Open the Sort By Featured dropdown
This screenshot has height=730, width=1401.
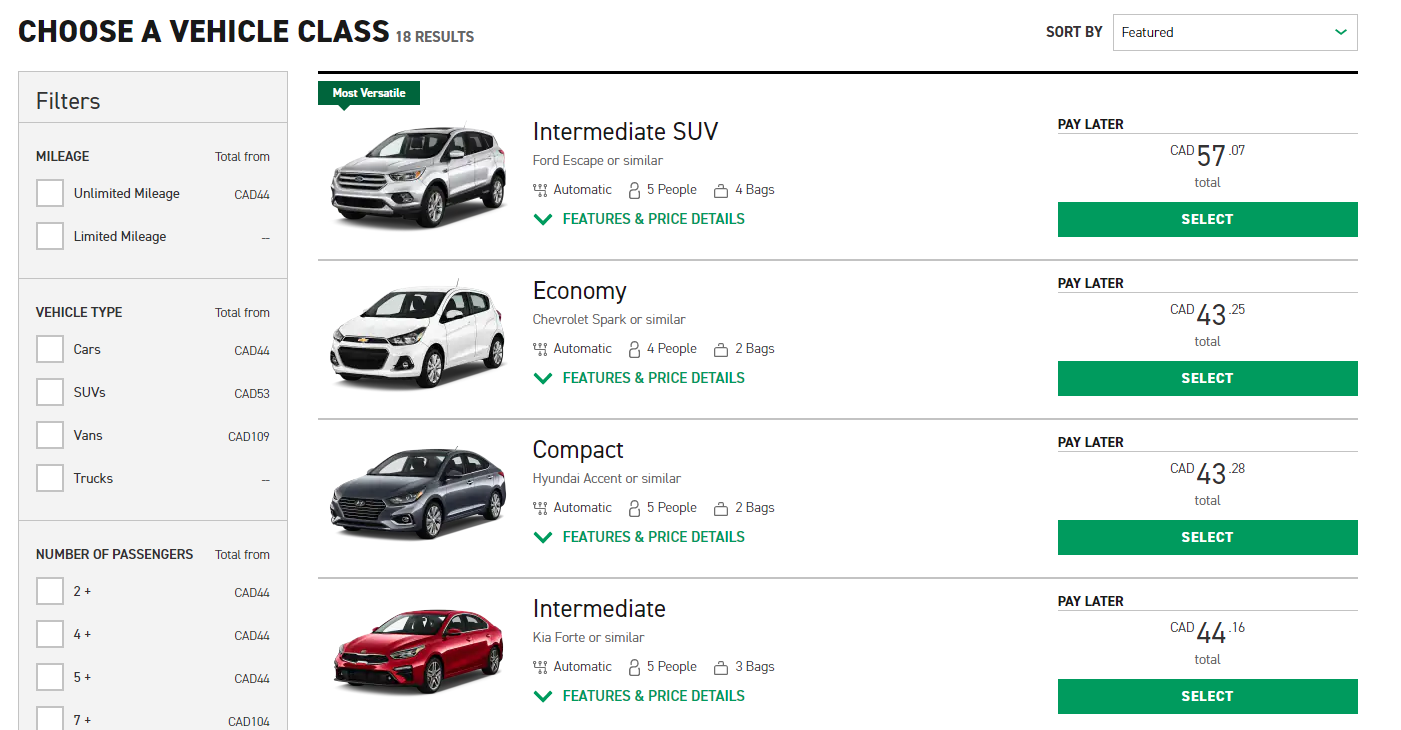1234,32
